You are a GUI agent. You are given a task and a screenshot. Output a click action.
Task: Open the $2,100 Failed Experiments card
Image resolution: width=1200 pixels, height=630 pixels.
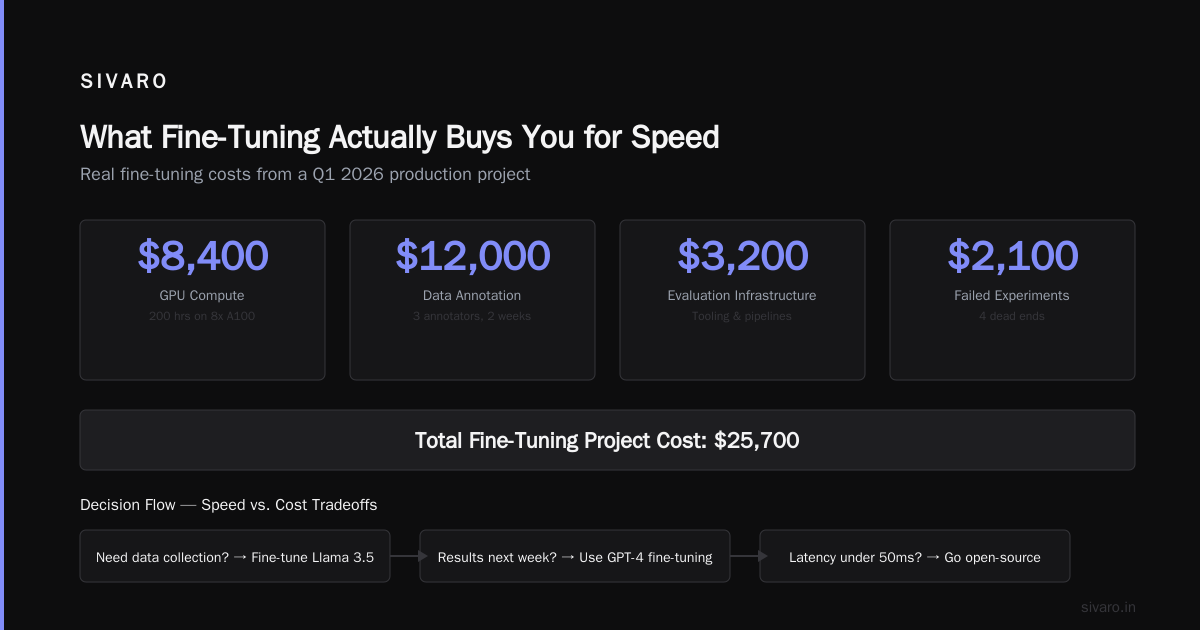(1012, 300)
